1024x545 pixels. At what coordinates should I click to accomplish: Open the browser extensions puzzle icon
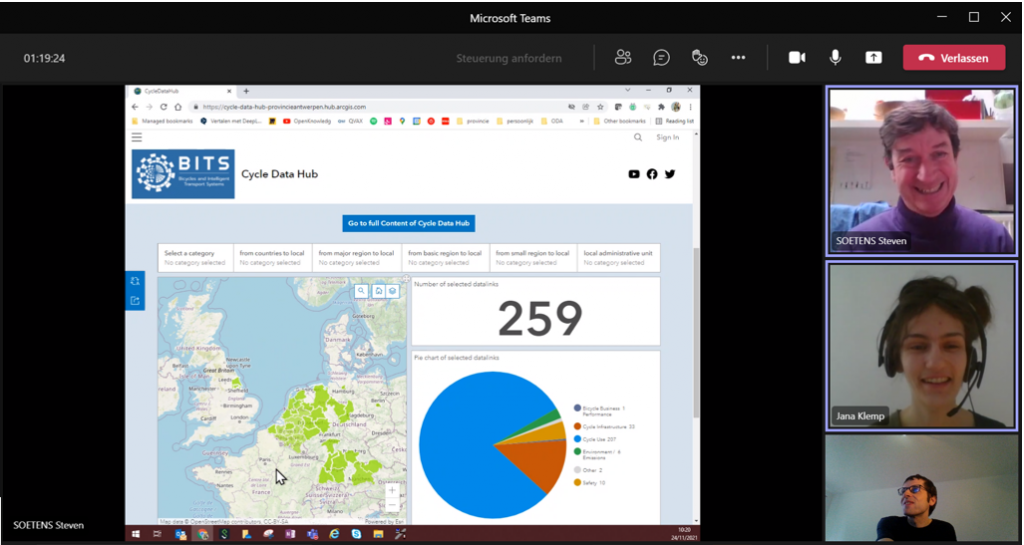point(661,106)
